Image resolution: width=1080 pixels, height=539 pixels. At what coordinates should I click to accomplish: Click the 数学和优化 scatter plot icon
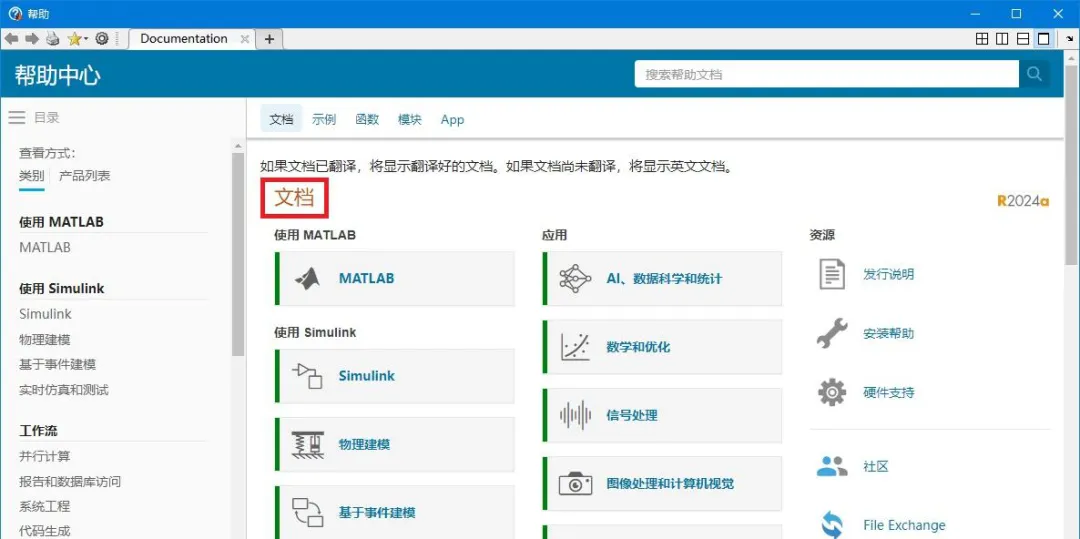[576, 347]
